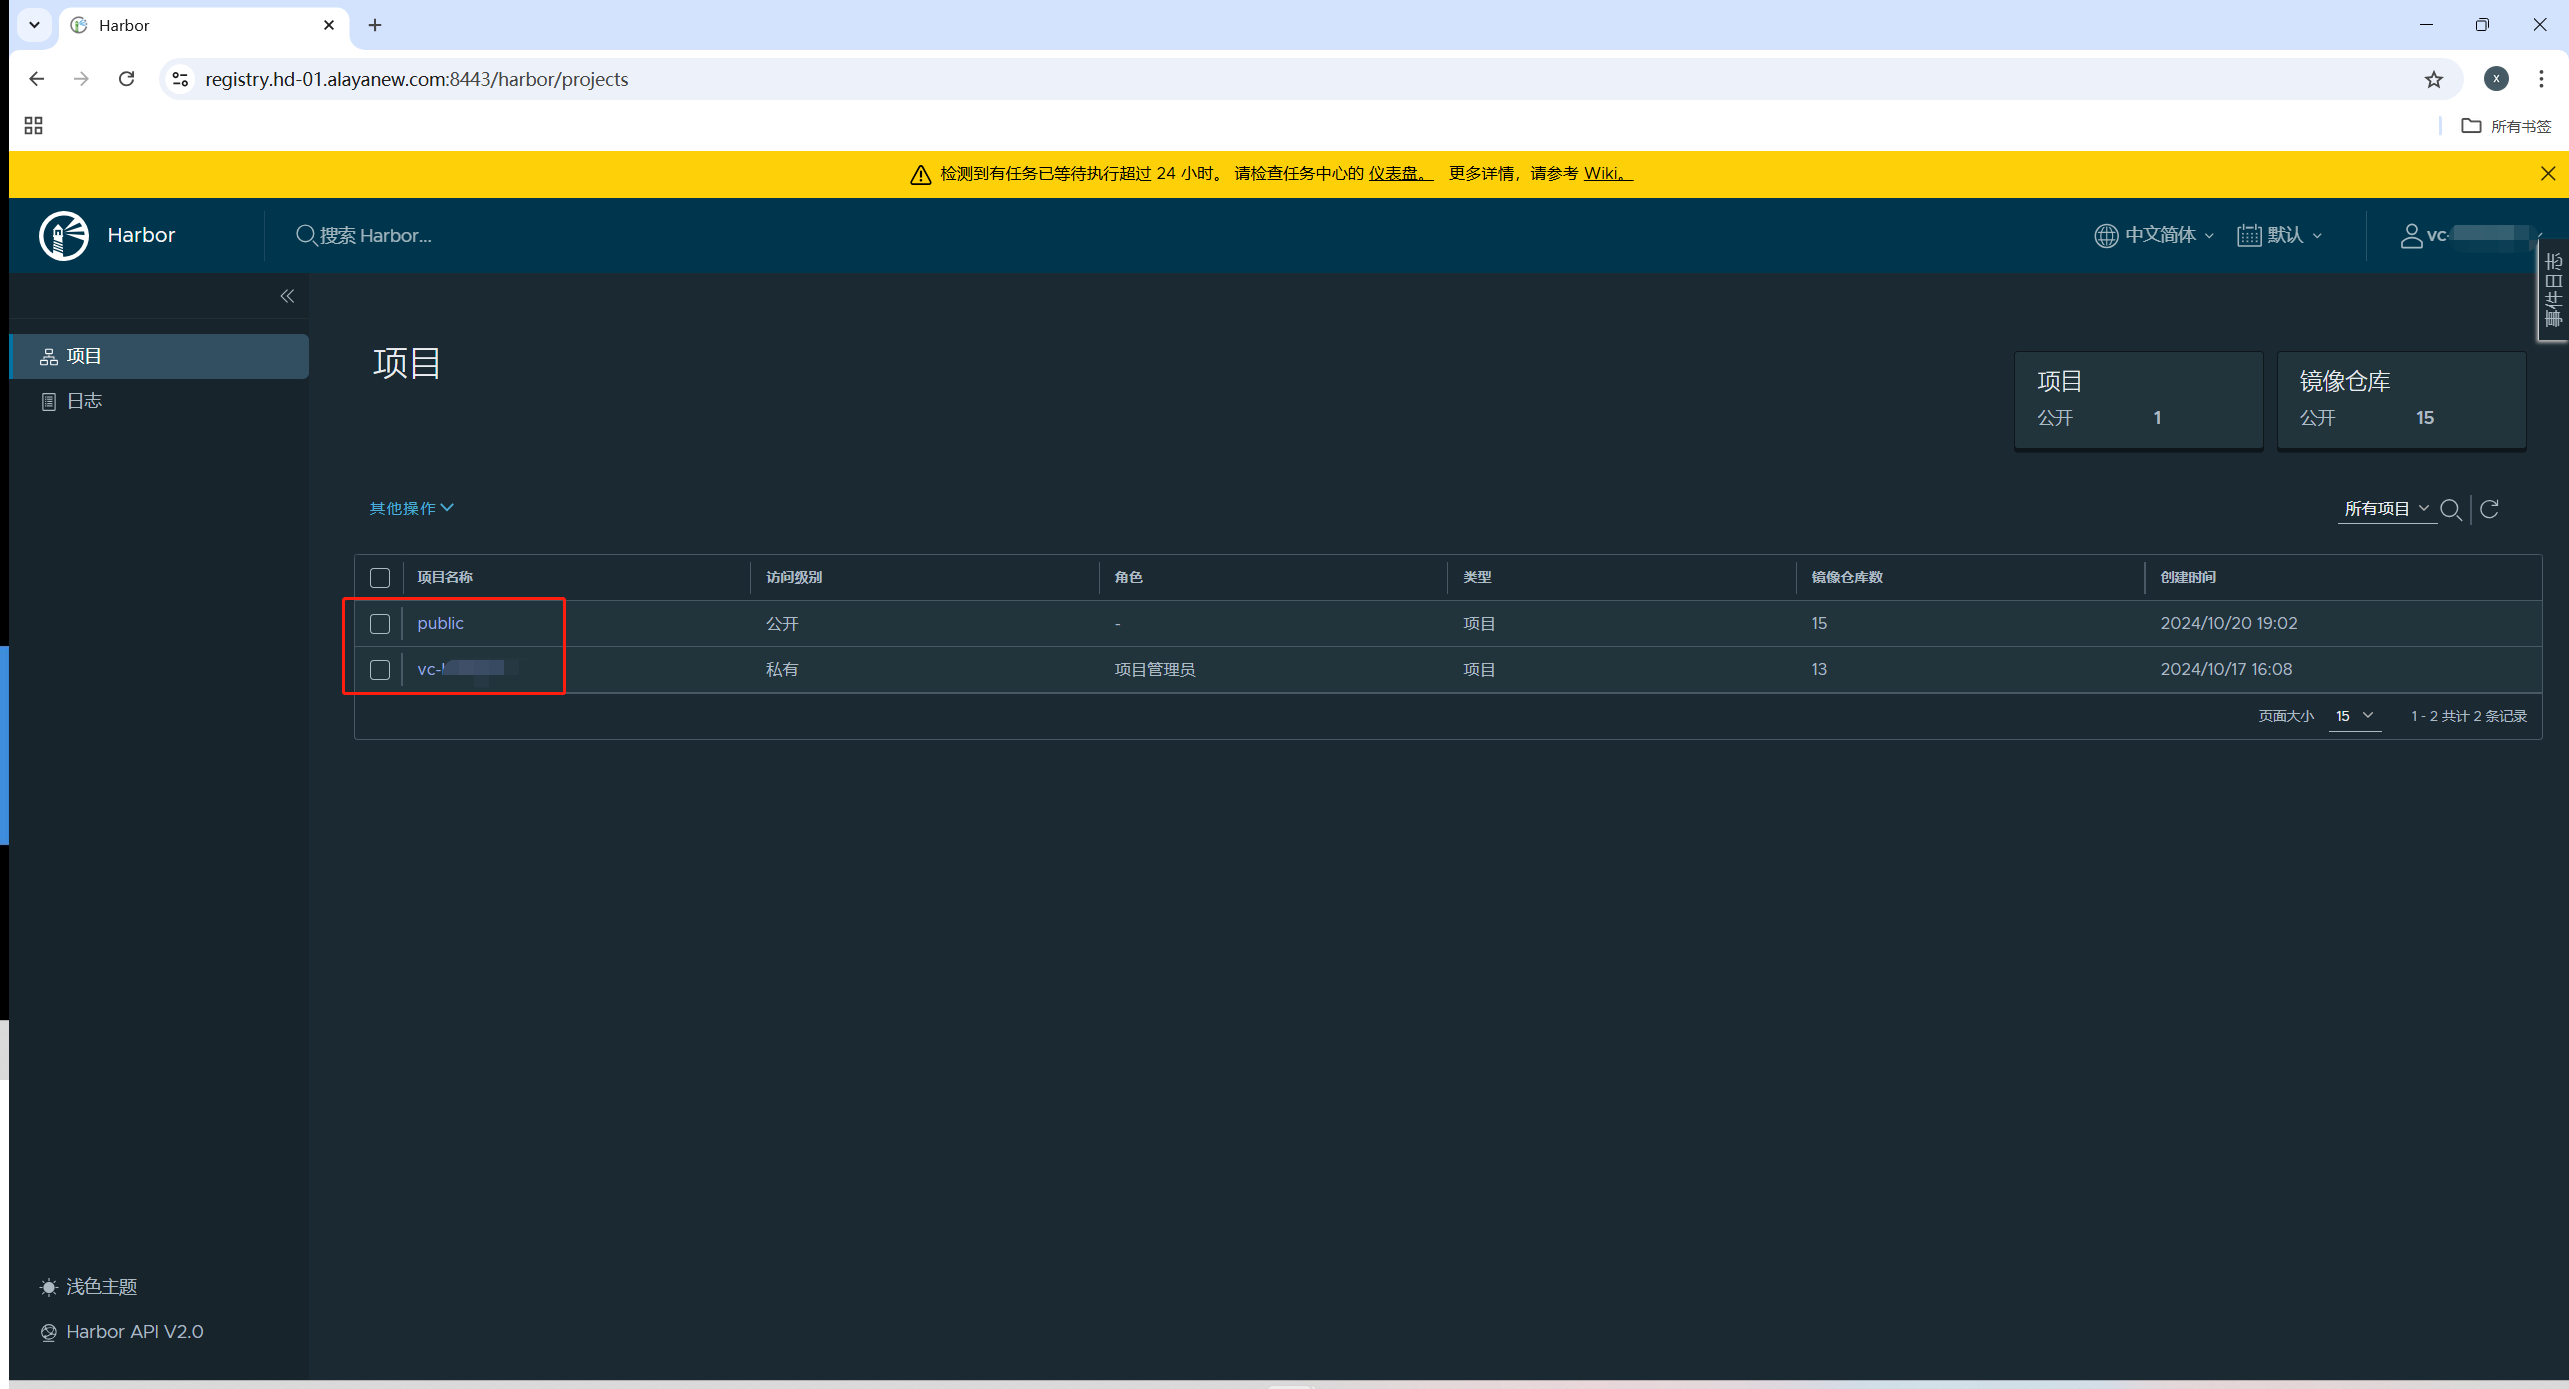Screen dimensions: 2569x1389
Task: Open the browser apps grid icon
Action: pos(33,126)
